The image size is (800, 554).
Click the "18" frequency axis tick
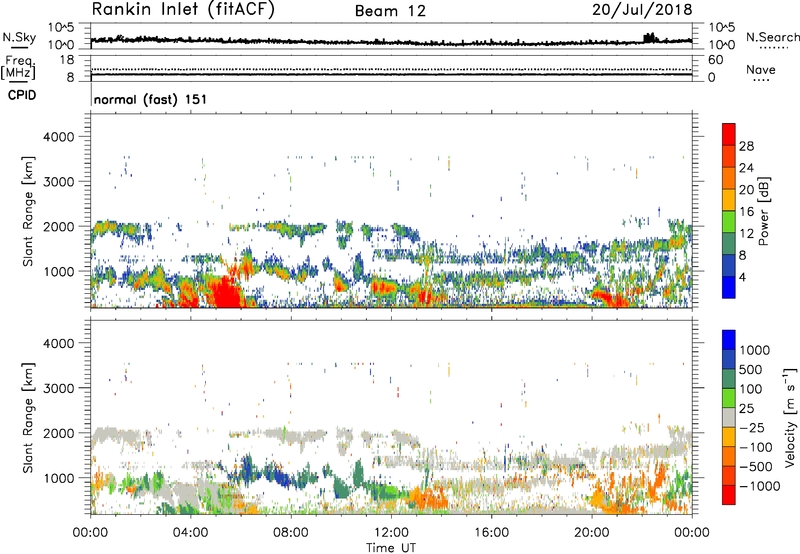tap(66, 60)
